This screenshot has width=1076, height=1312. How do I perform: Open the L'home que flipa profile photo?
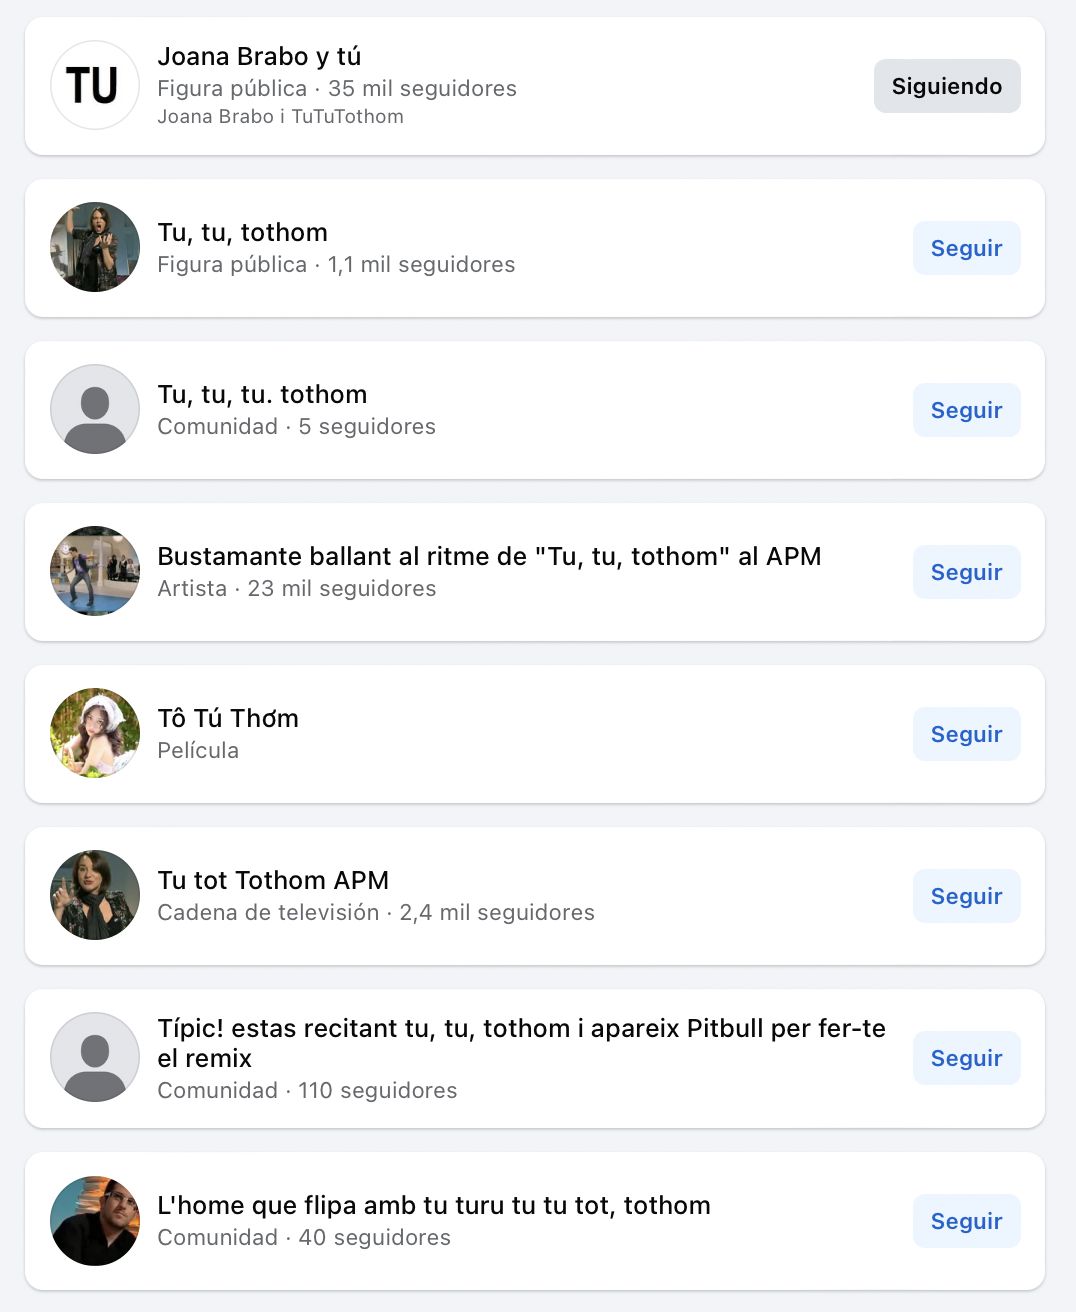click(x=95, y=1221)
